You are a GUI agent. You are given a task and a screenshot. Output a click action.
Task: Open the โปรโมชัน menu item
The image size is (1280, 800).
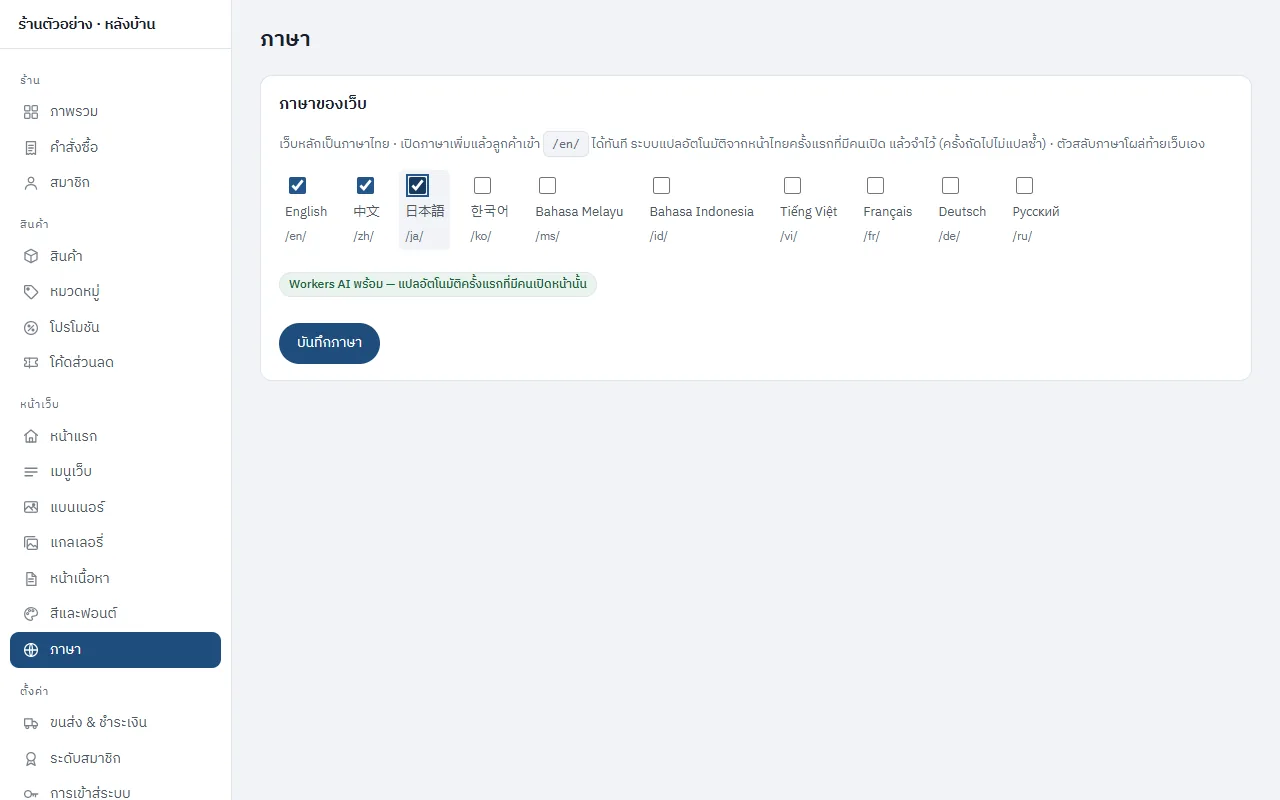115,327
